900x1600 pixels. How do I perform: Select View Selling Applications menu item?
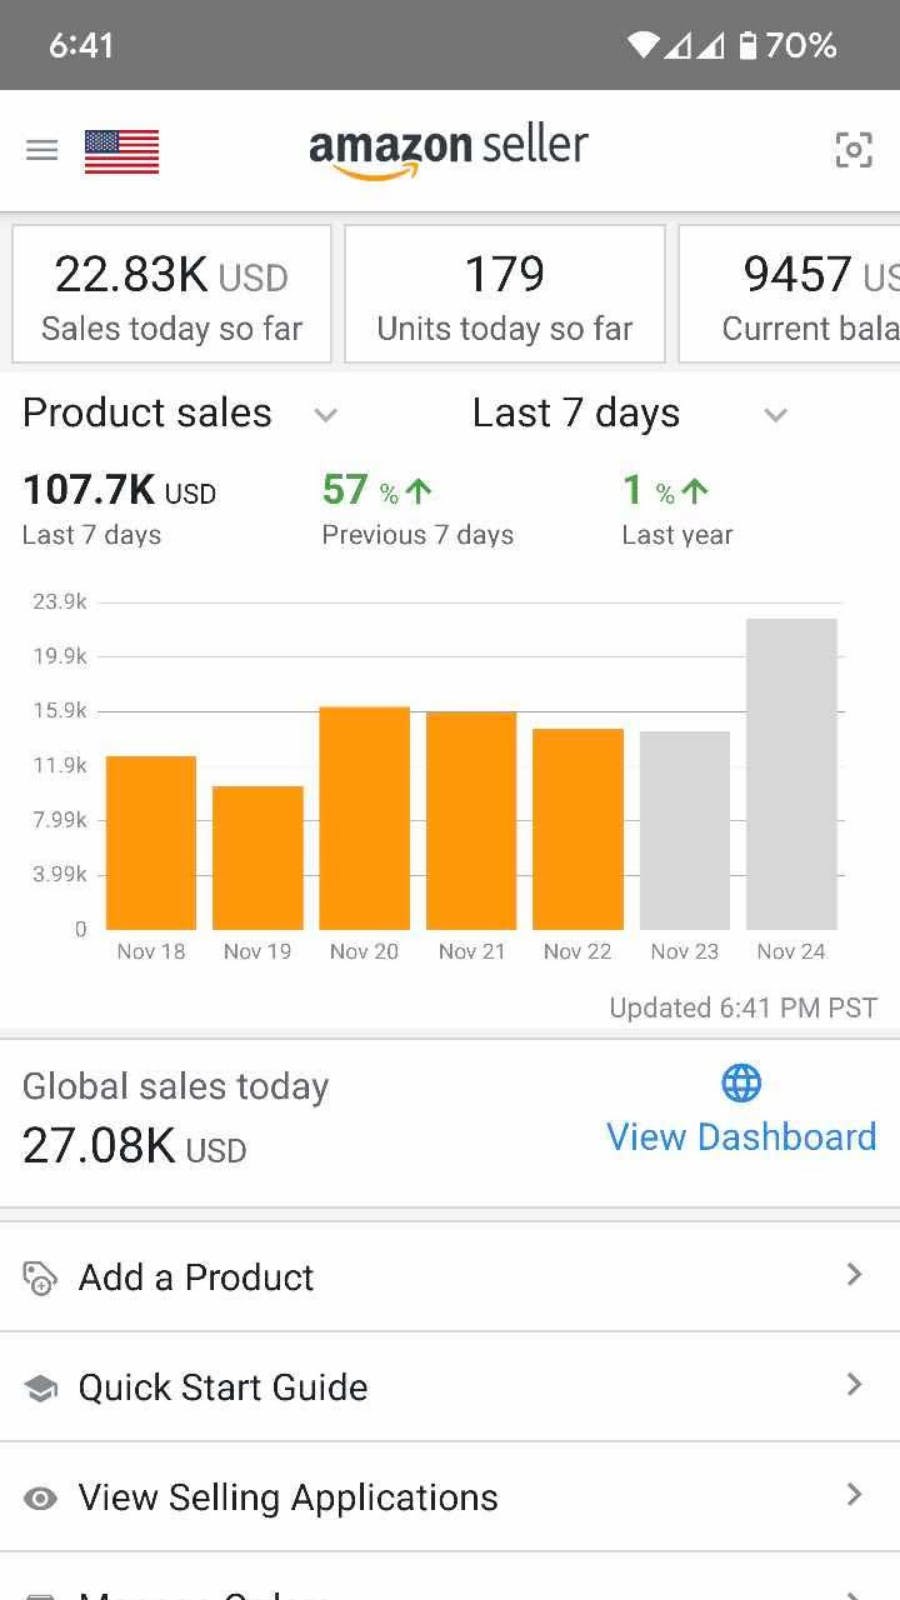(x=288, y=1497)
